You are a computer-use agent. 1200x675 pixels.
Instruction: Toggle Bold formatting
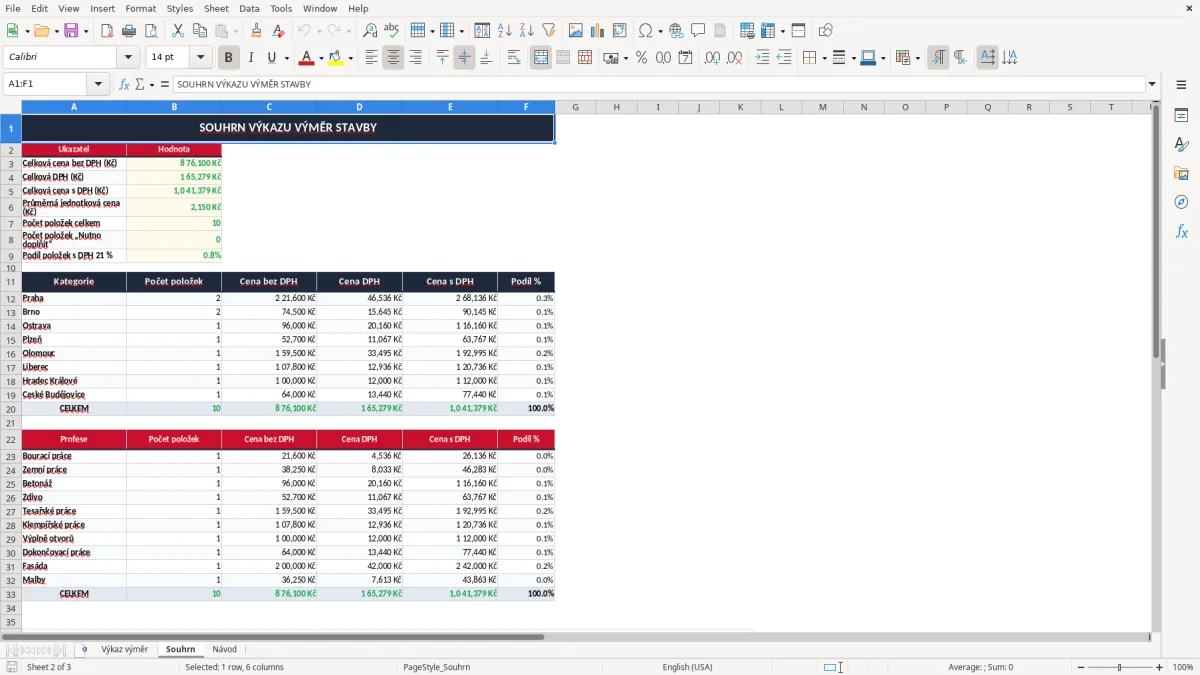[229, 58]
